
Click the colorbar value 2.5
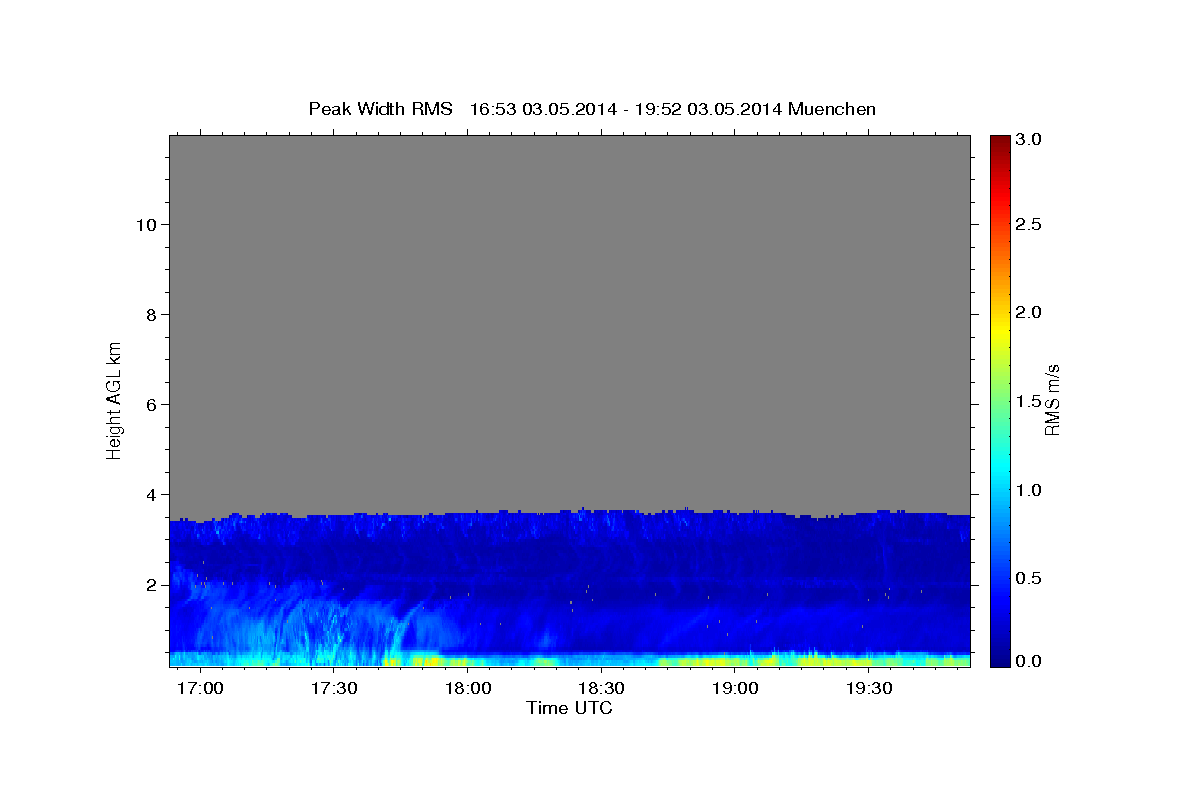tap(1030, 225)
